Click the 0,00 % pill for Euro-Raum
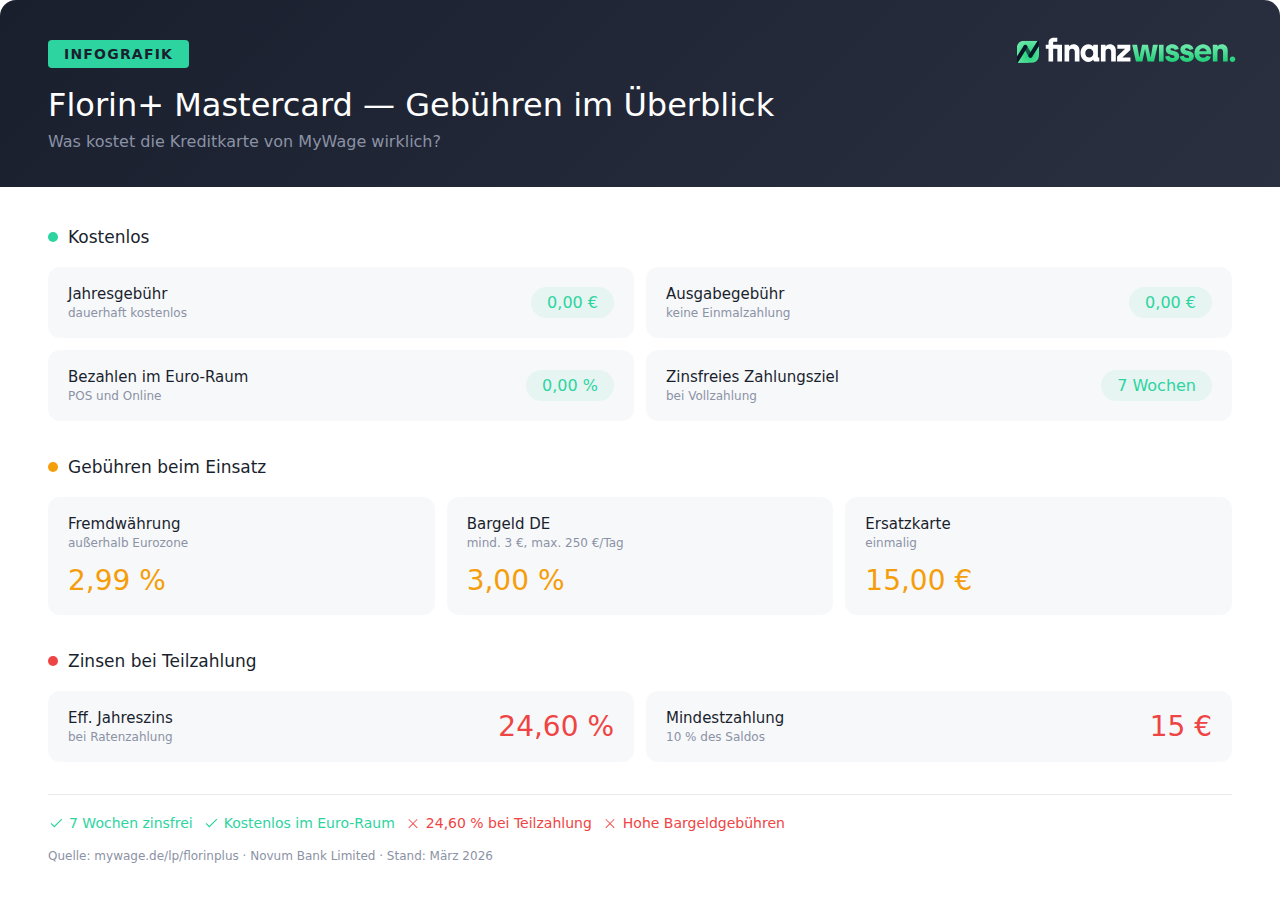1280x911 pixels. 570,385
